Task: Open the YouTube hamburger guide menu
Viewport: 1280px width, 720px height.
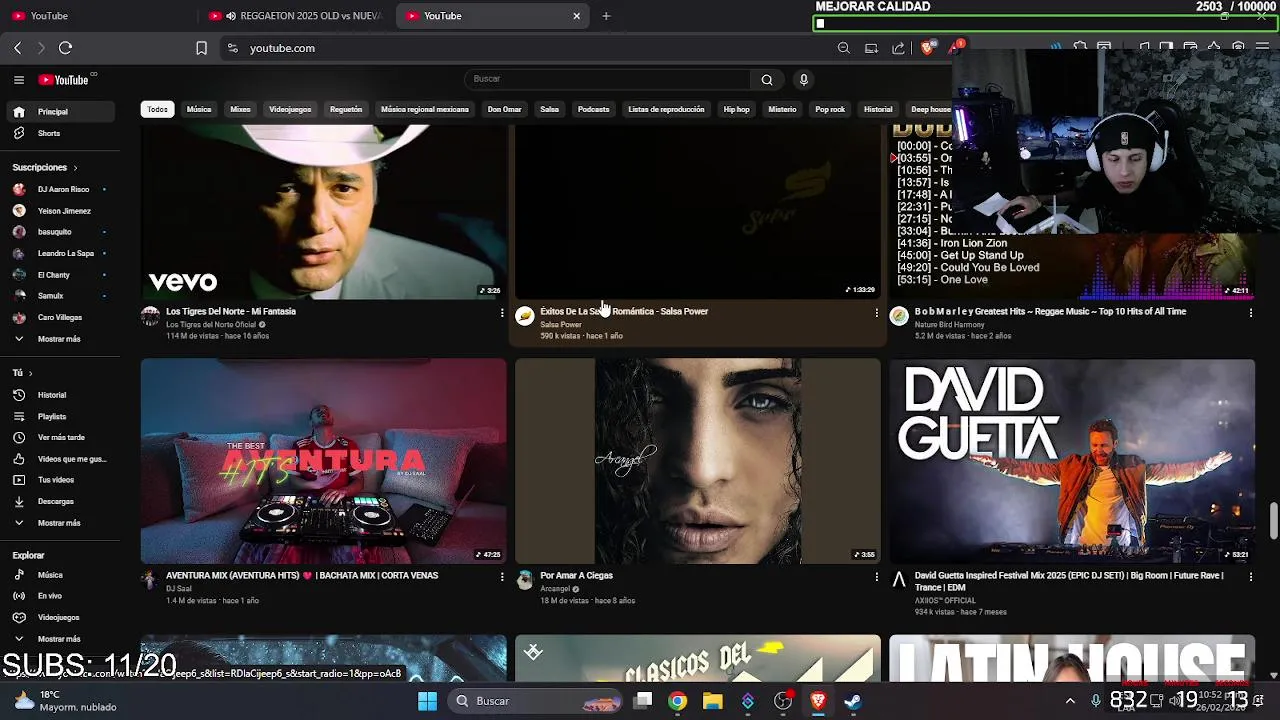Action: (x=19, y=80)
